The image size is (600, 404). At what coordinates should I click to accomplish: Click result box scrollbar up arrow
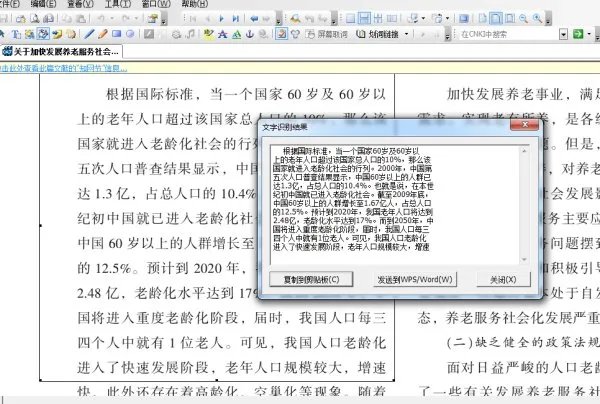(524, 151)
